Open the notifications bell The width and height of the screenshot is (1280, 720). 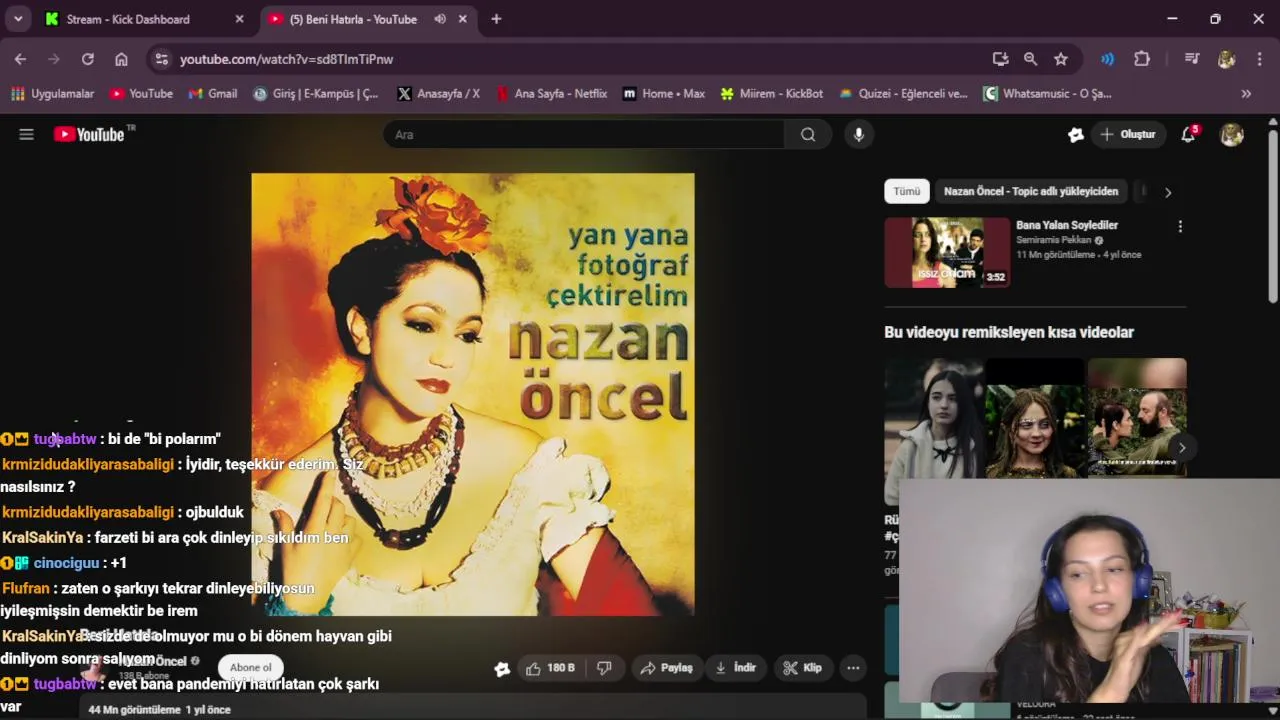(x=1188, y=134)
